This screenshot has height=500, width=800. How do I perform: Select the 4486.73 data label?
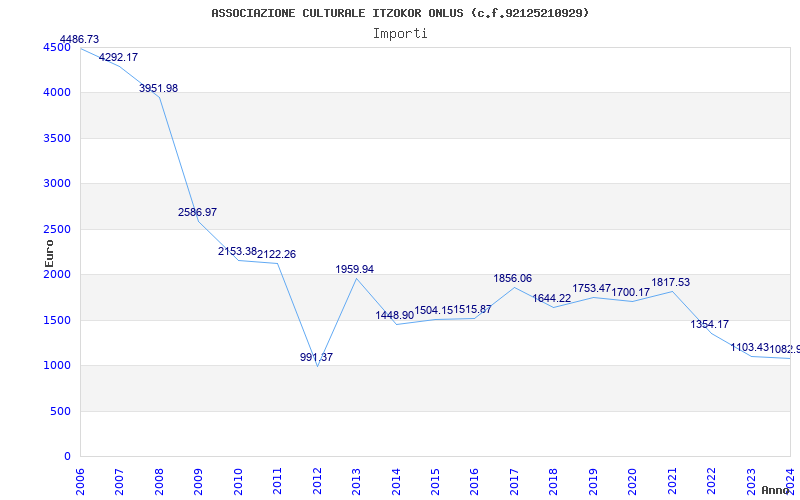coord(80,39)
